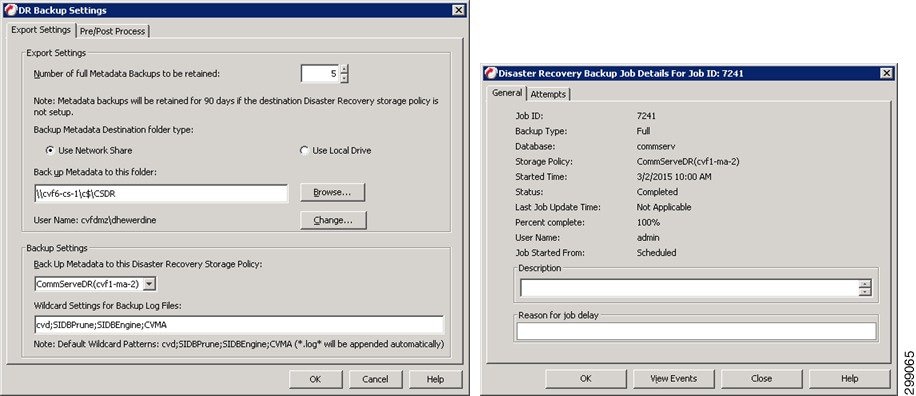Click the Backup Type value Full

click(x=643, y=131)
